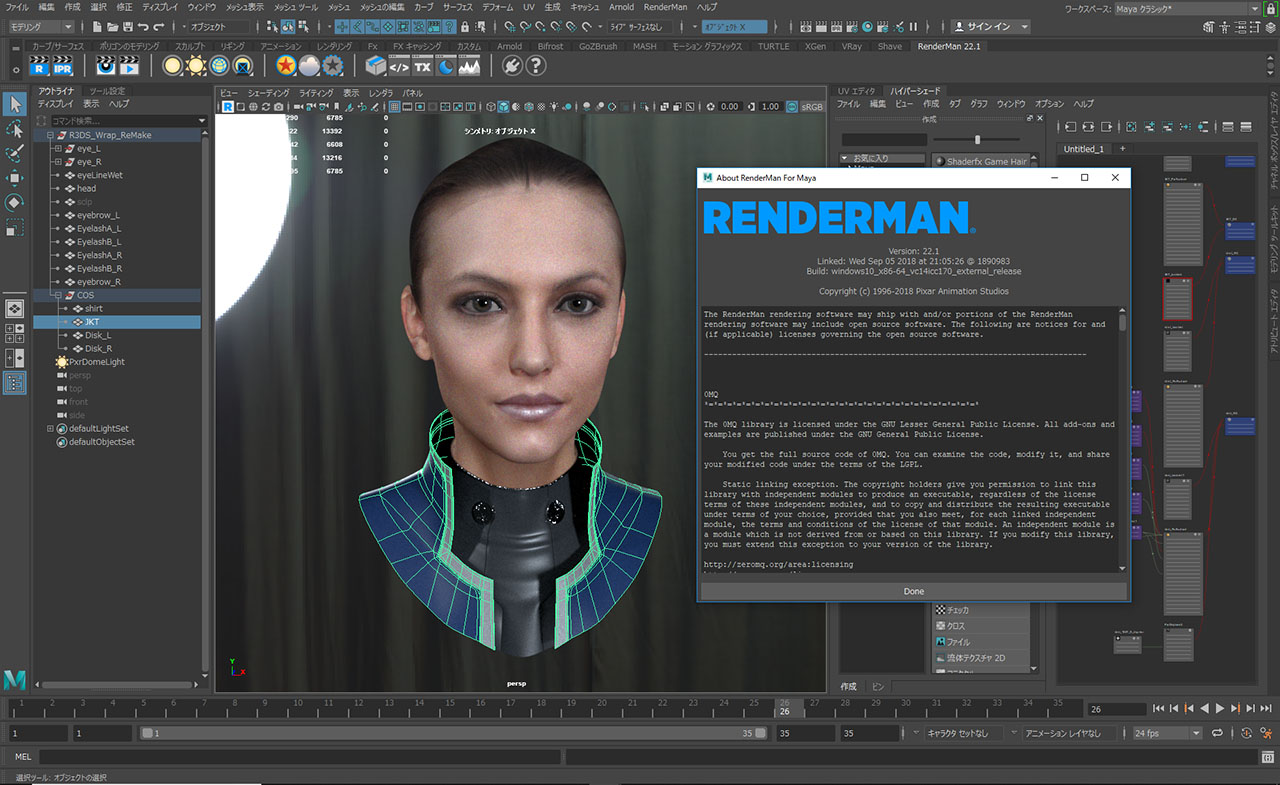Select the head mesh in outliner
Viewport: 1280px width, 785px height.
pos(86,188)
